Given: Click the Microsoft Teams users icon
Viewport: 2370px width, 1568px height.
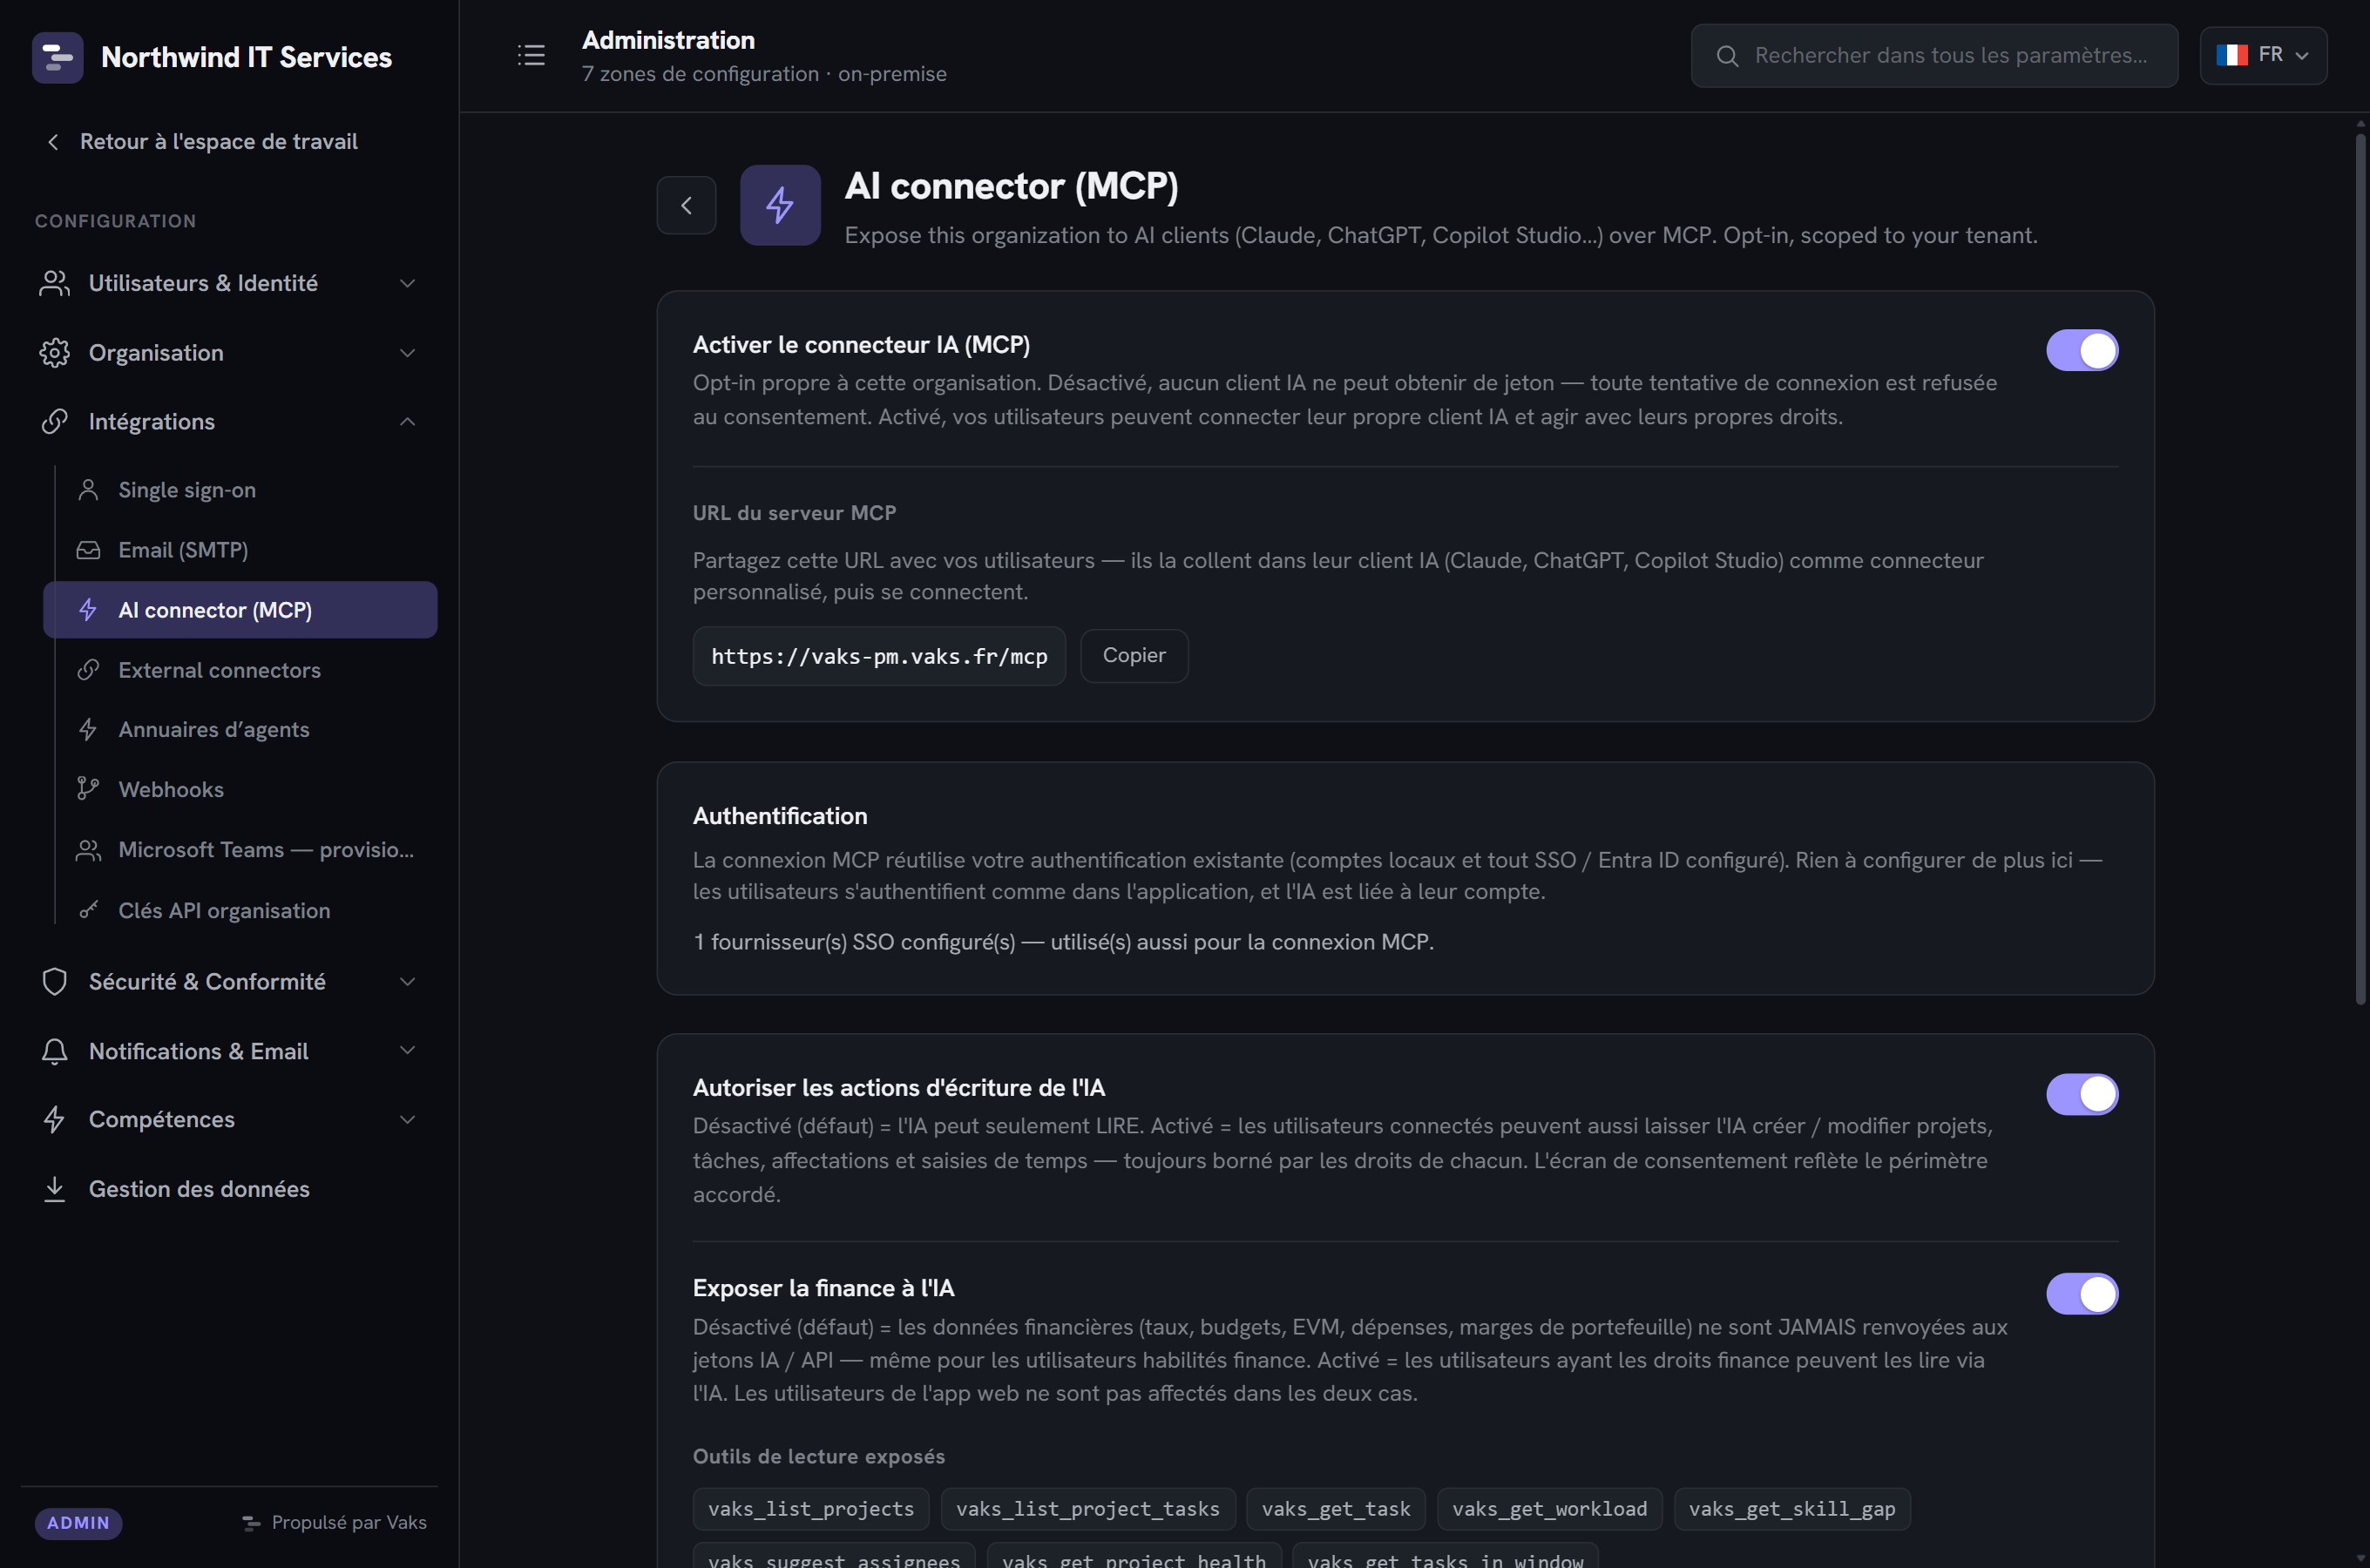Looking at the screenshot, I should pyautogui.click(x=88, y=850).
